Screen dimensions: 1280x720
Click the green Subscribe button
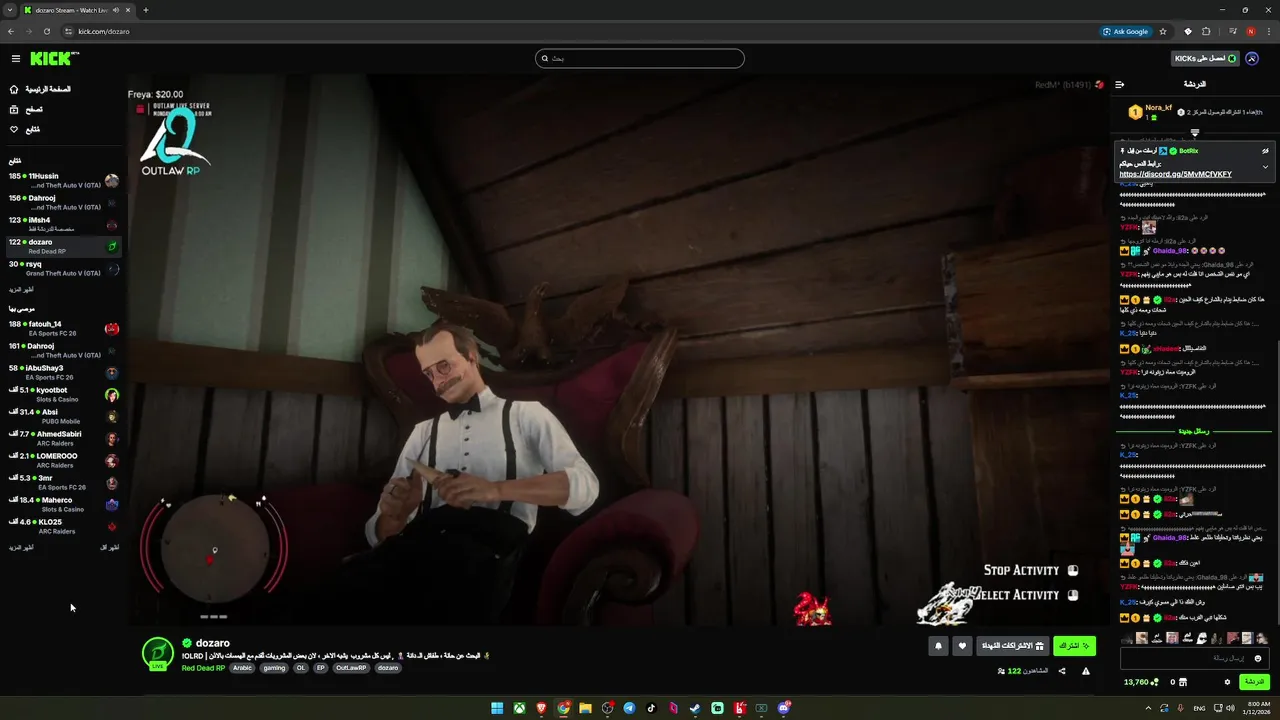click(x=1075, y=646)
